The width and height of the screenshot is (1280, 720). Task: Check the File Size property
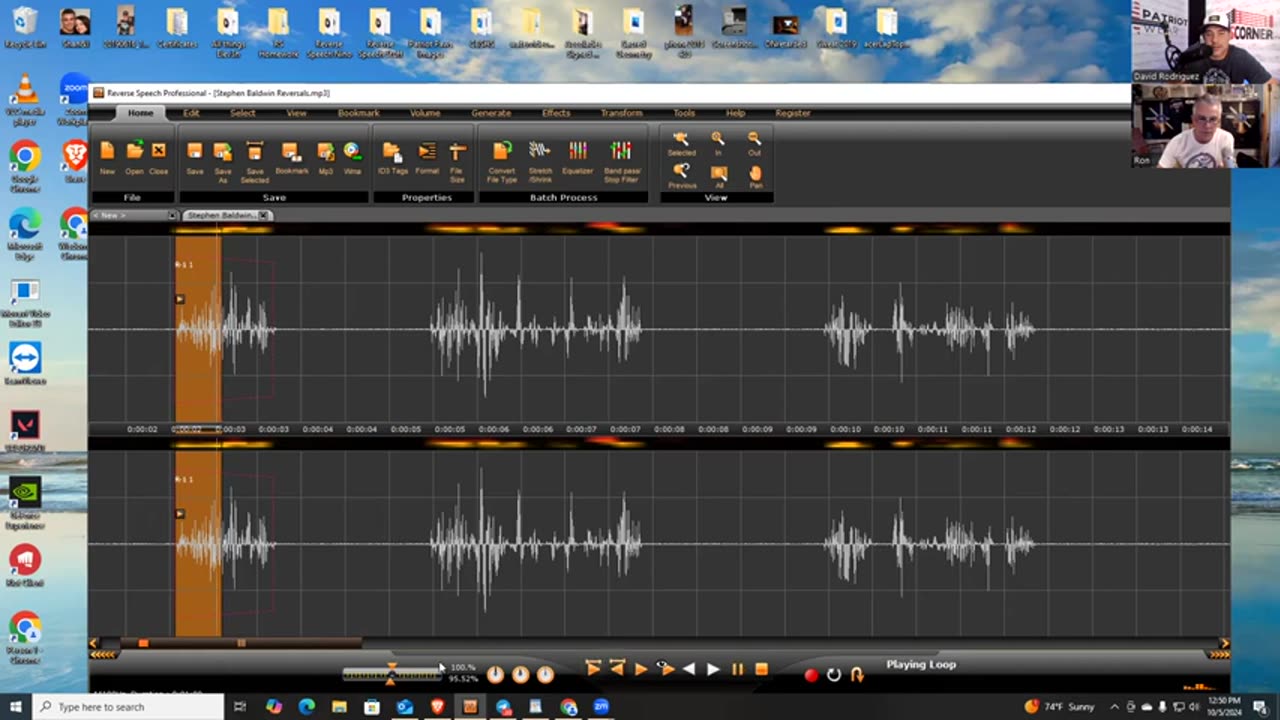[x=457, y=160]
